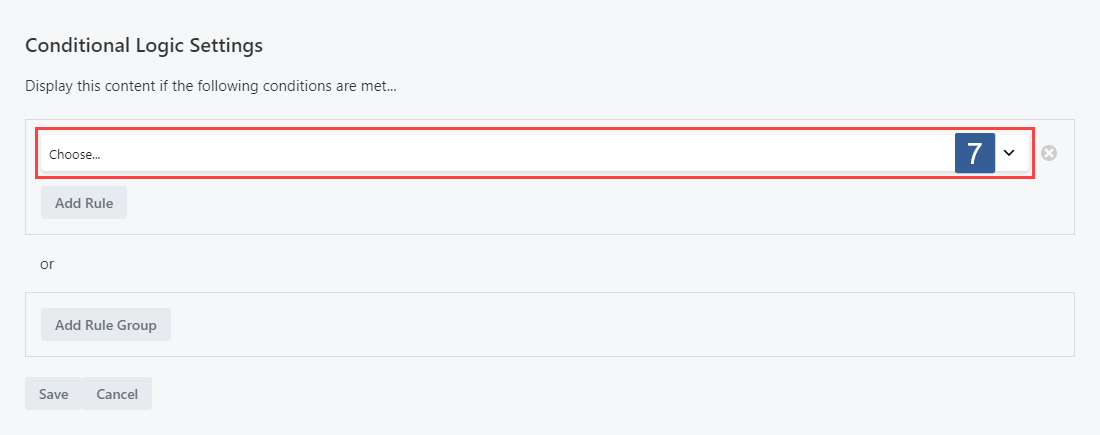1100x435 pixels.
Task: Click the Add Rule Group button
Action: pyautogui.click(x=106, y=325)
